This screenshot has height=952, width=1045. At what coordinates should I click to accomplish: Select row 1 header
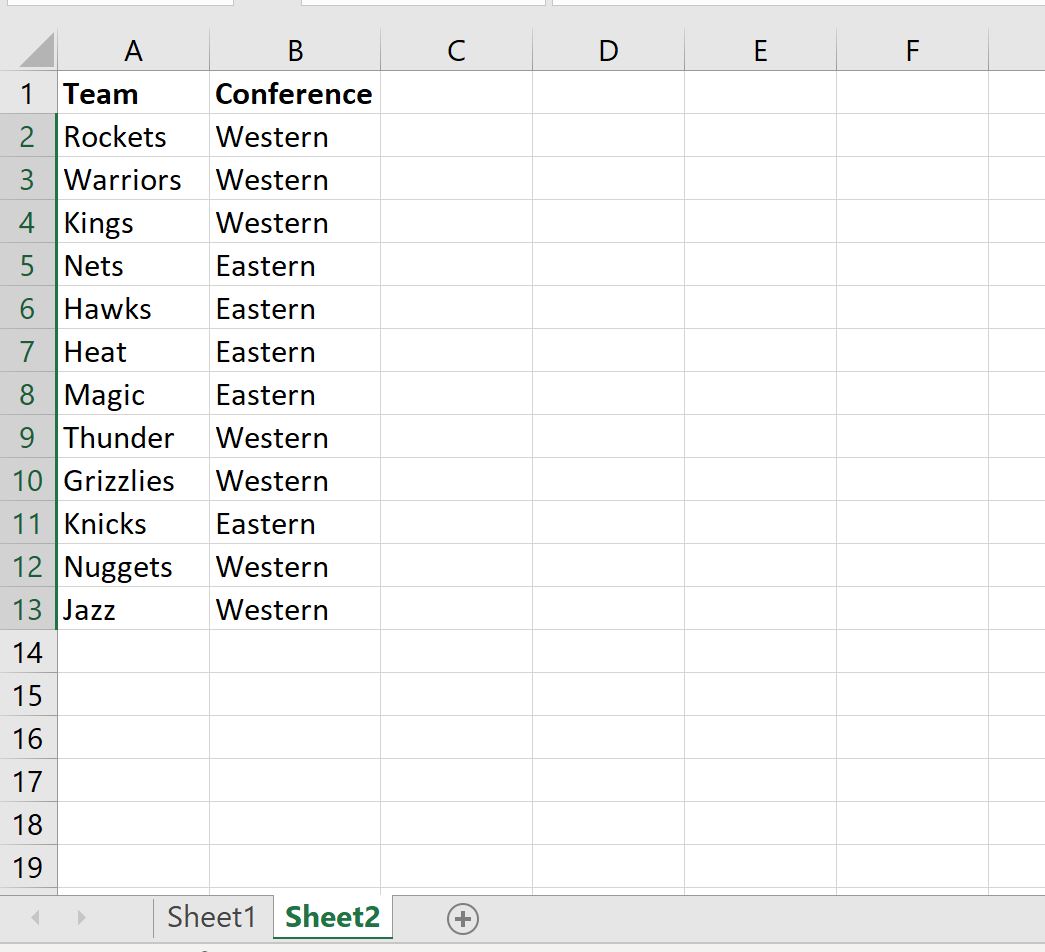[x=28, y=93]
